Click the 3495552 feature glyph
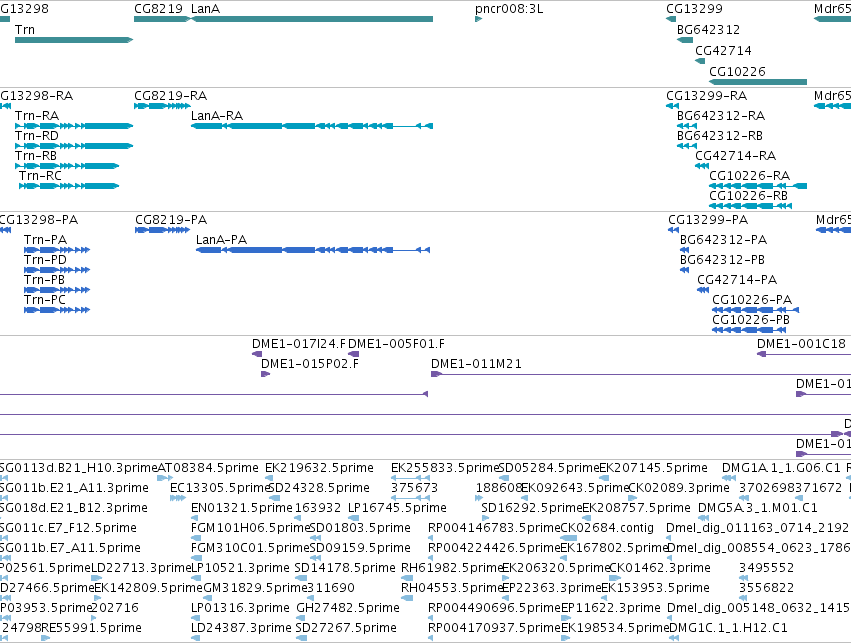Image resolution: width=851 pixels, height=643 pixels. 742,578
